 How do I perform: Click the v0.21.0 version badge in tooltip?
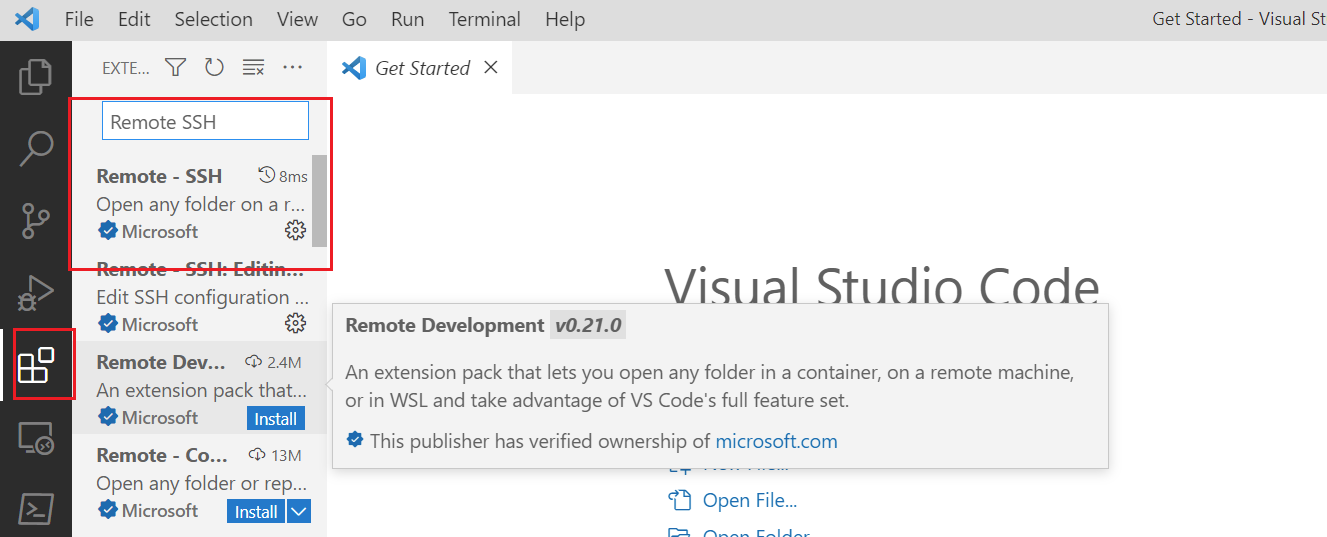(588, 325)
